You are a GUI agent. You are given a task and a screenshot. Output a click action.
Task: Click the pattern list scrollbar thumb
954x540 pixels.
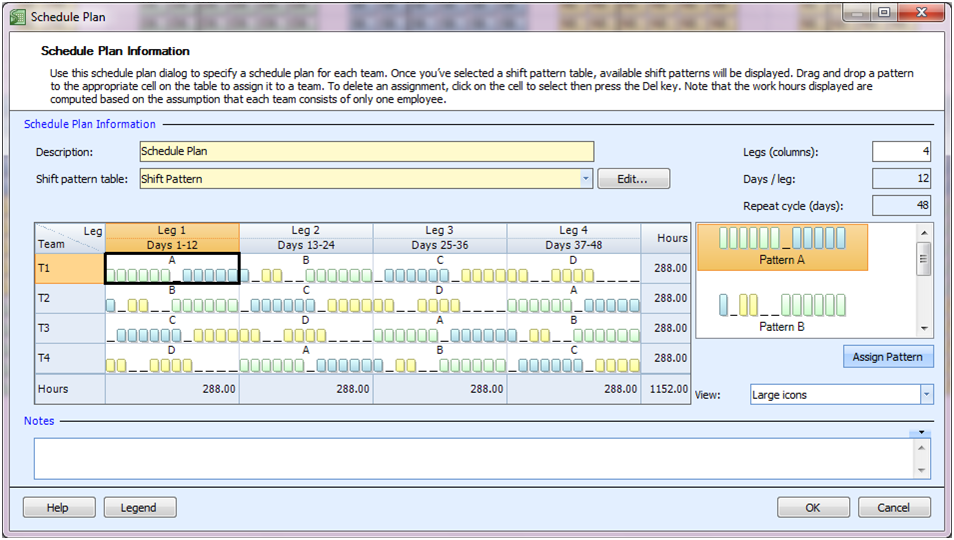coord(924,259)
